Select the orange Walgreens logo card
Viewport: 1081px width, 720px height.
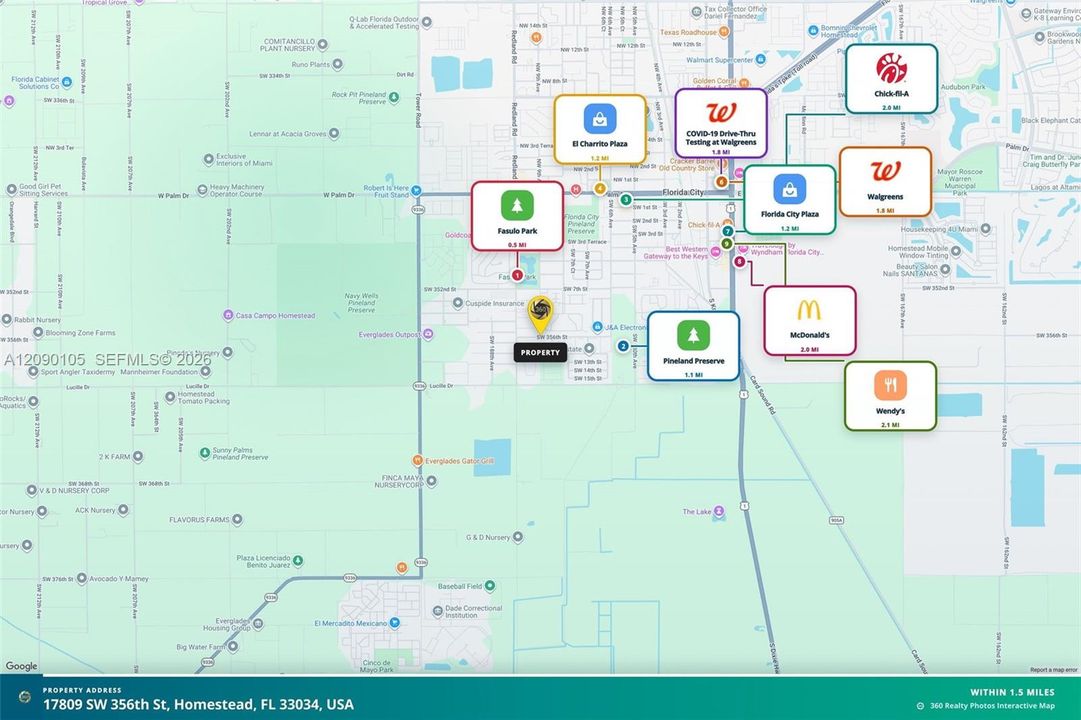pyautogui.click(x=885, y=182)
